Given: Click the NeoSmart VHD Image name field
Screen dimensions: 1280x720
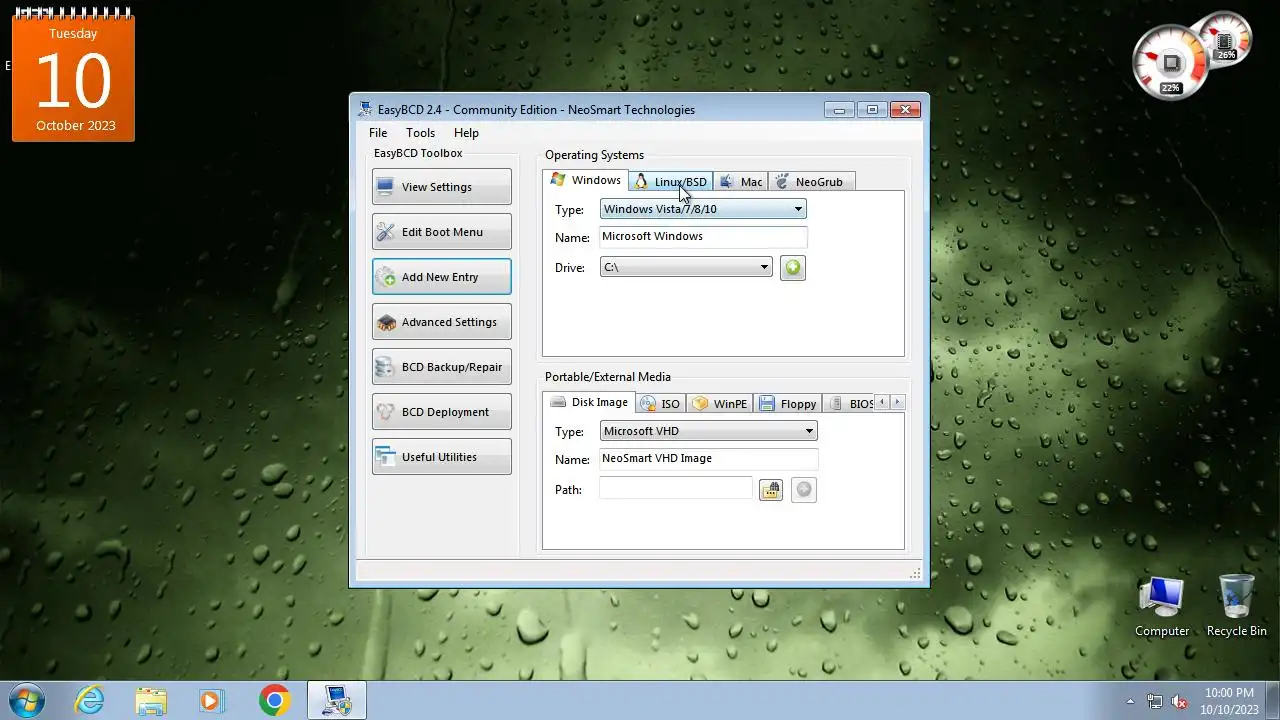Looking at the screenshot, I should [x=708, y=459].
